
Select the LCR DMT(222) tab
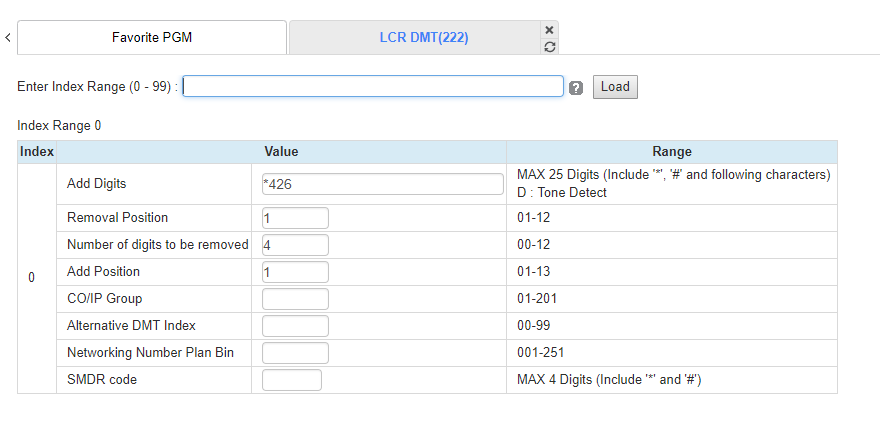coord(423,38)
